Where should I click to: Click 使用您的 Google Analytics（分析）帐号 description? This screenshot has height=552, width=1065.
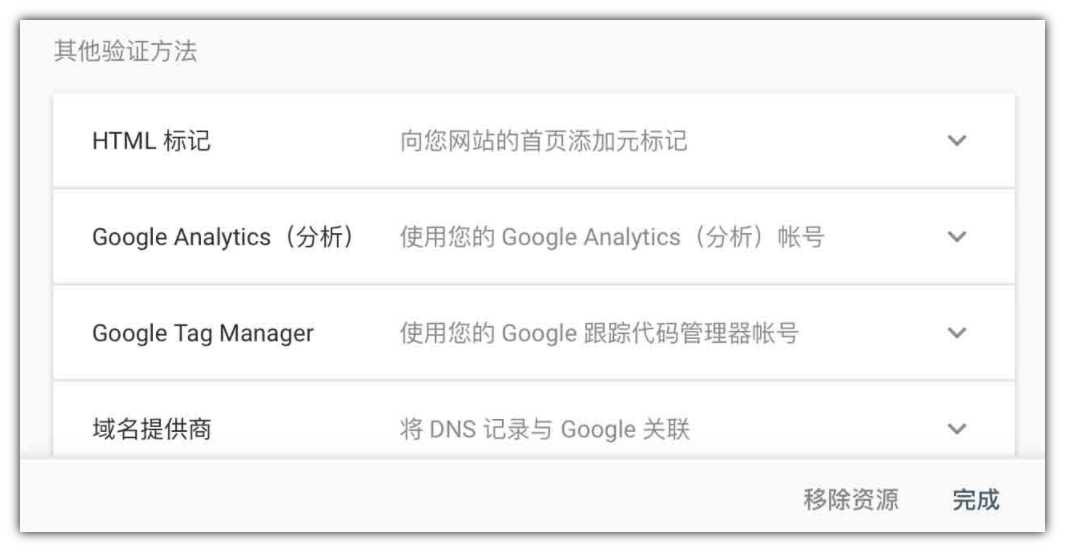(x=612, y=237)
